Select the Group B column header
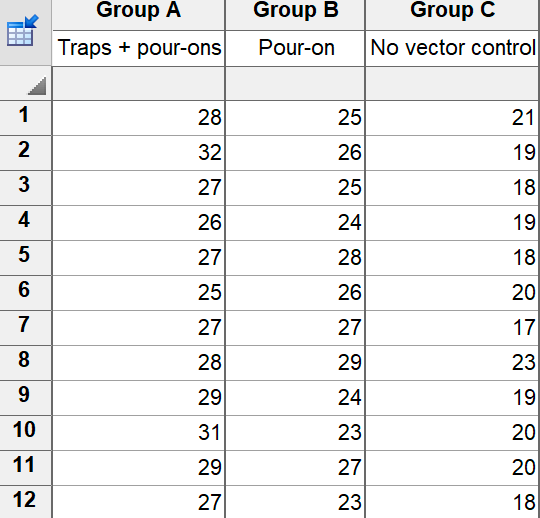Viewport: 540px width, 518px height. click(x=295, y=10)
